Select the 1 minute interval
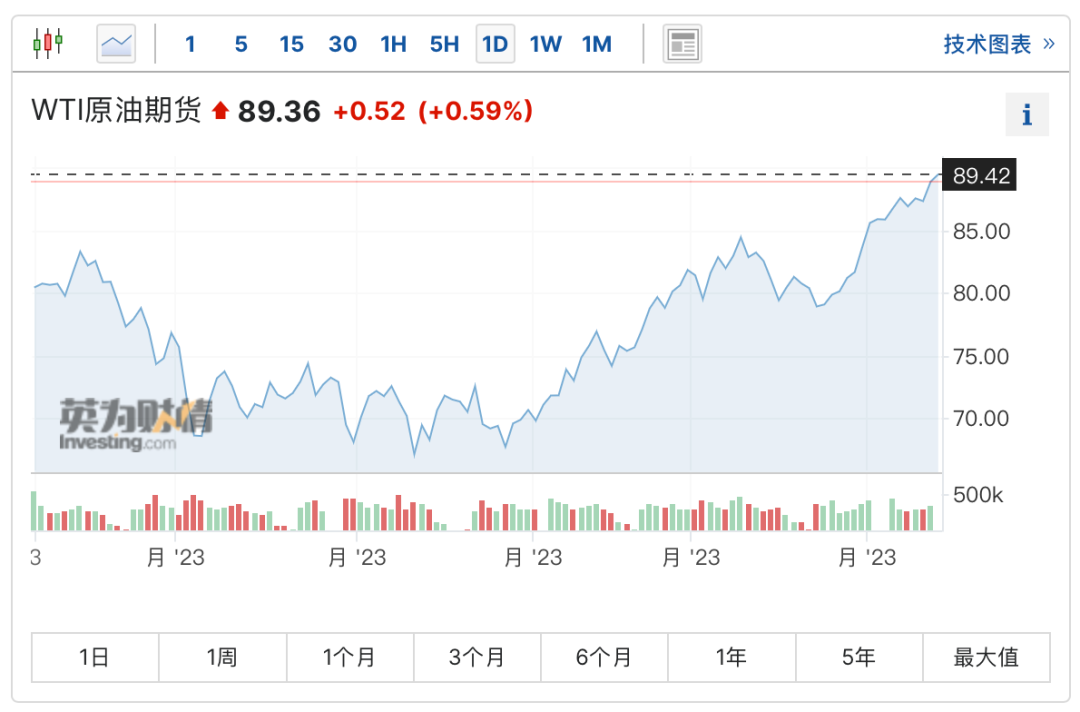 (x=190, y=44)
